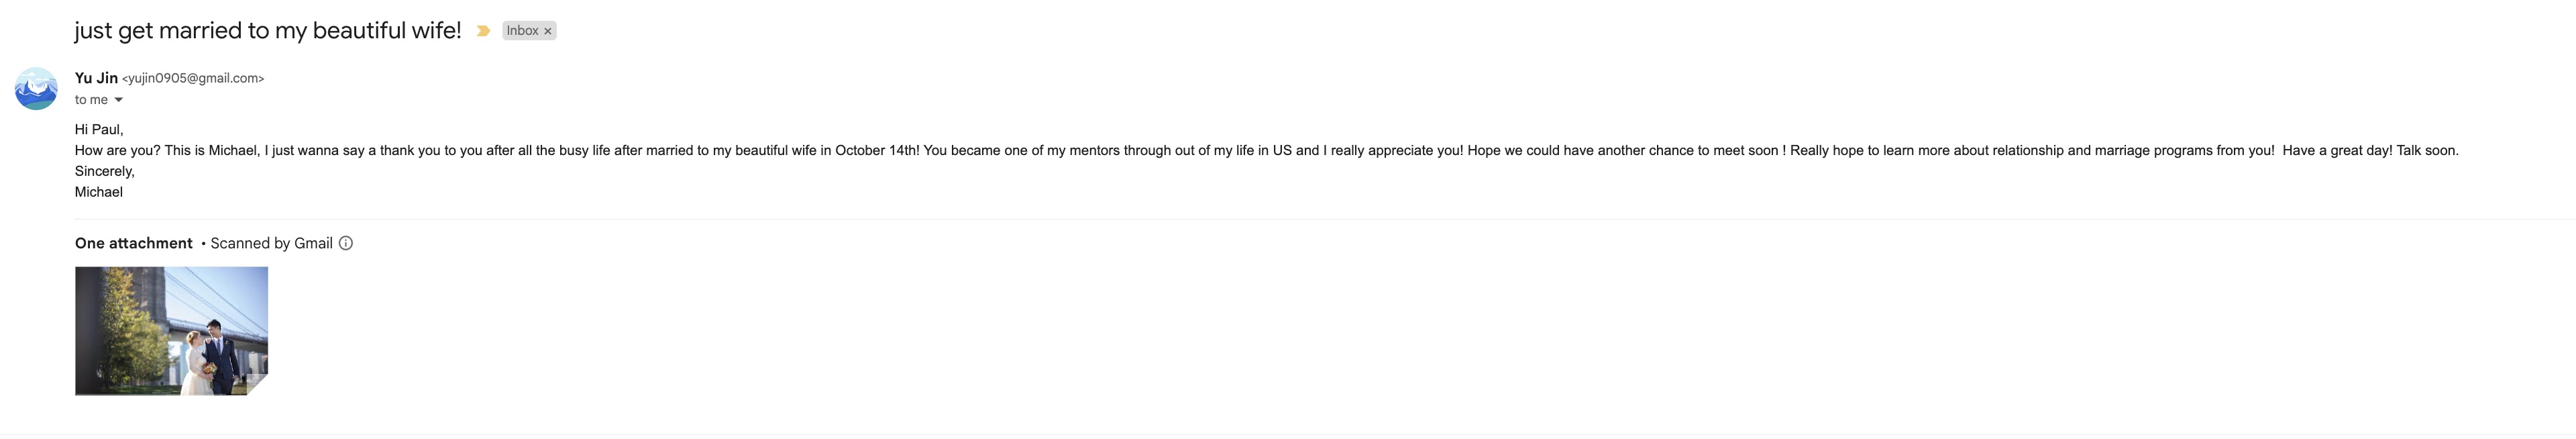Open Yu Jin's profile avatar
Image resolution: width=2576 pixels, height=439 pixels.
coord(36,89)
